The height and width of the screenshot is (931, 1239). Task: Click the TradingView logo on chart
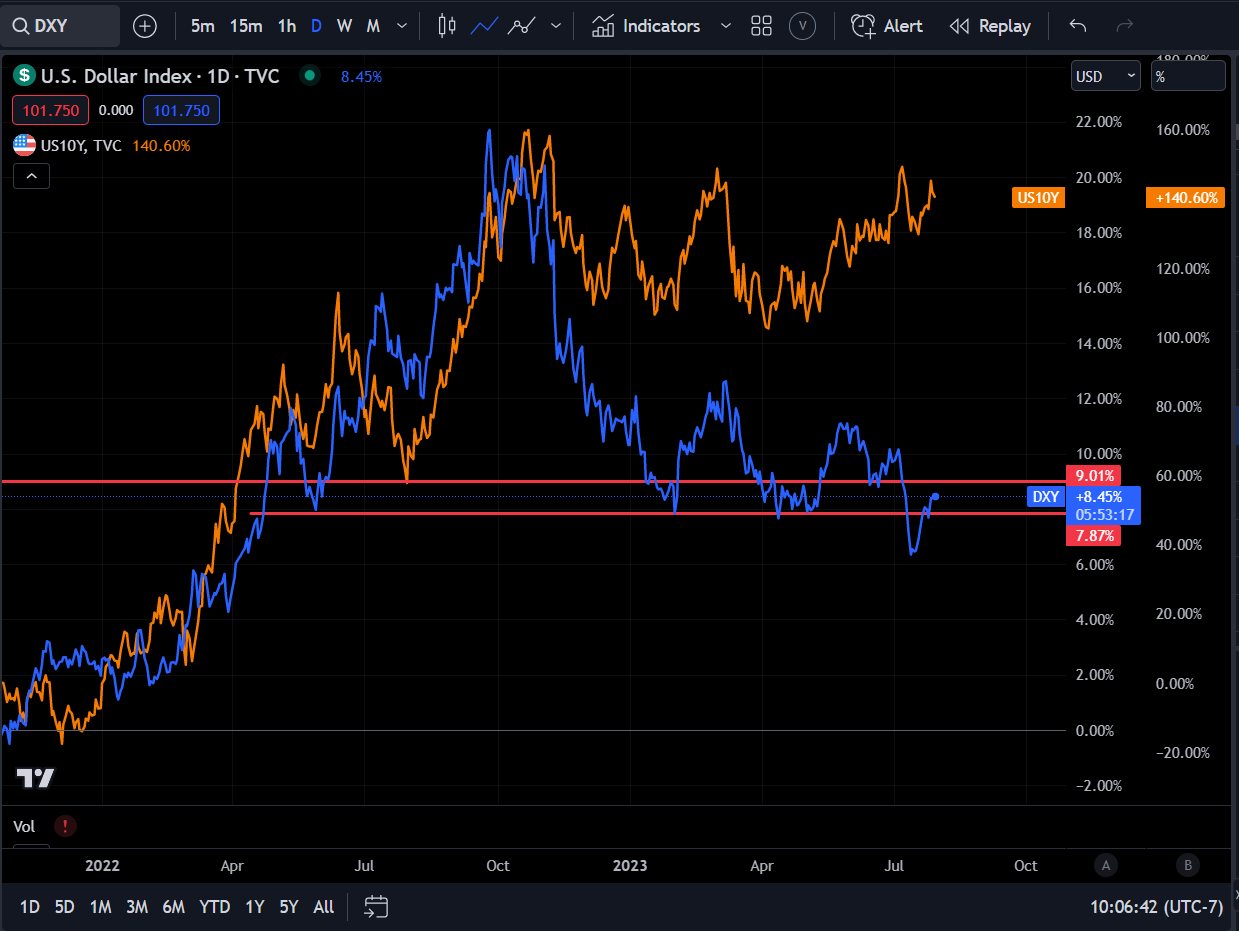click(35, 778)
